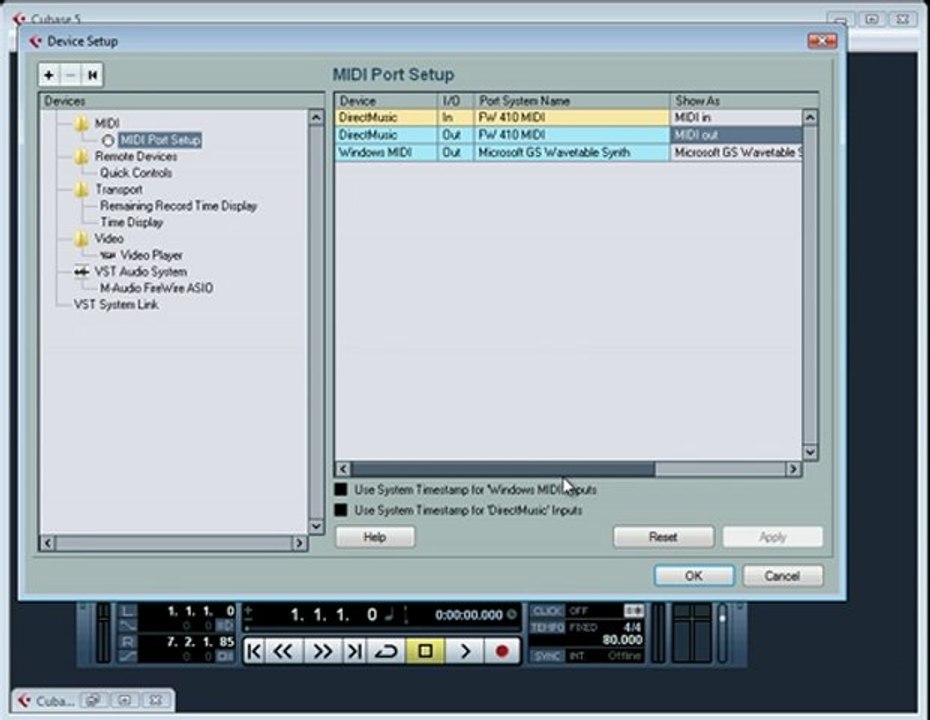Click the Fast Forward transport button
This screenshot has width=930, height=720.
(322, 651)
